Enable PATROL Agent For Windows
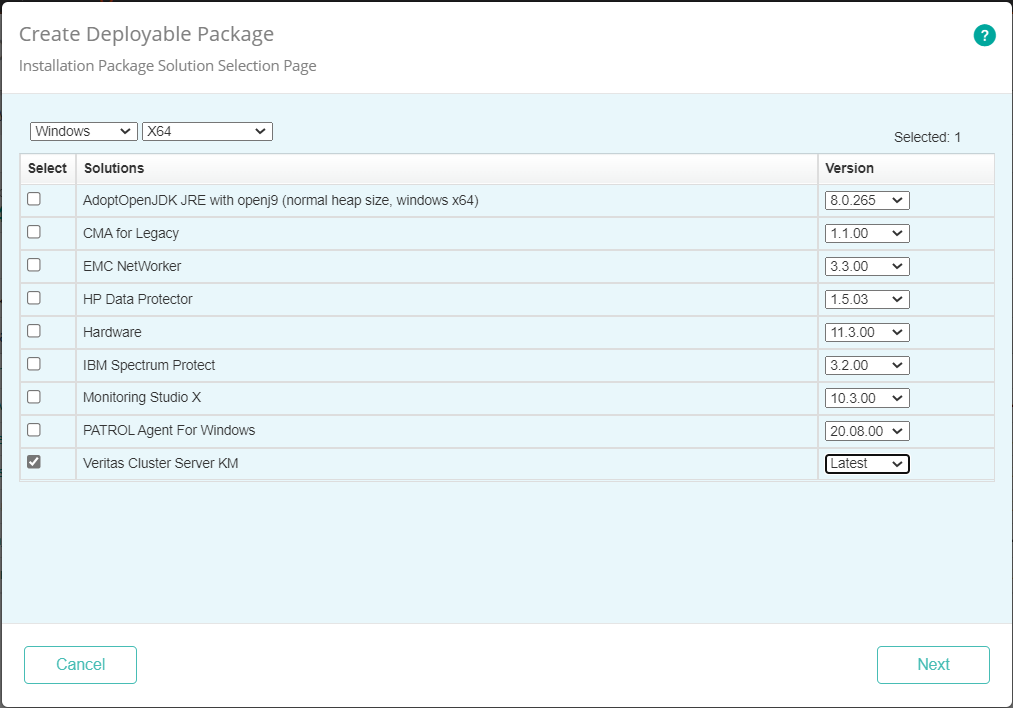 coord(36,430)
